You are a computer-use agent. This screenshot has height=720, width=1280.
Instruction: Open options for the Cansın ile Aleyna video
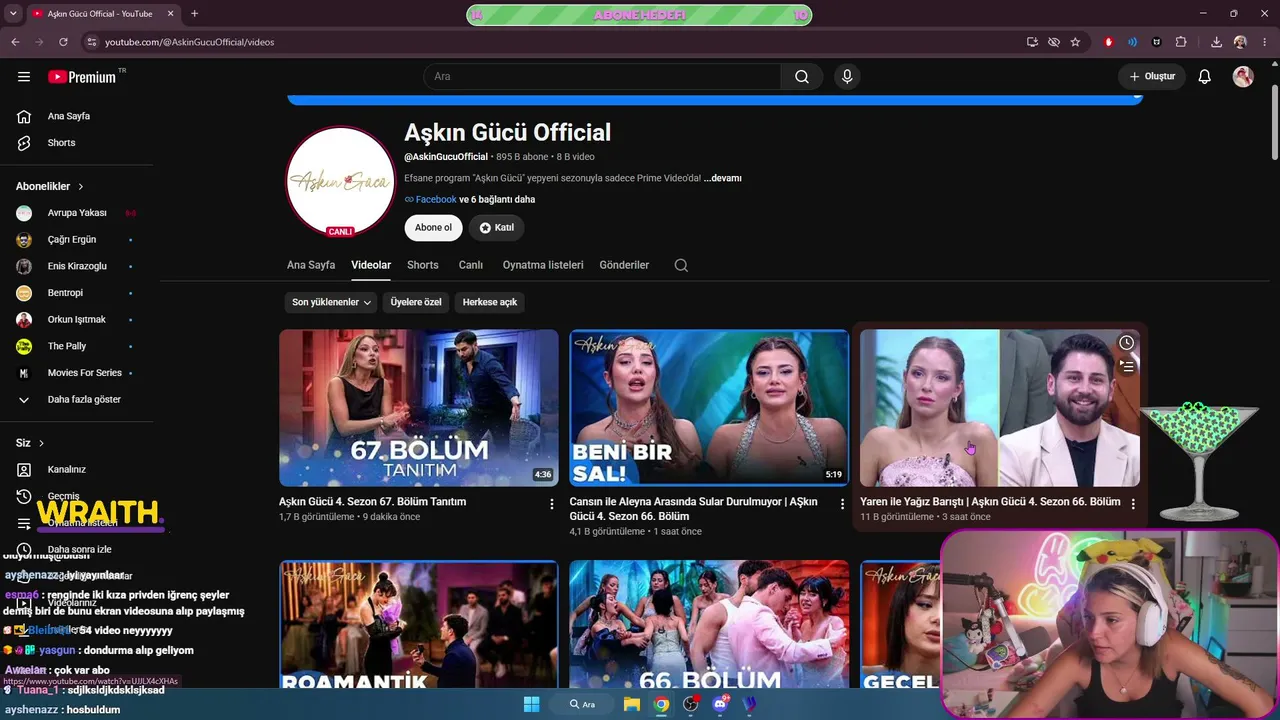click(x=842, y=504)
